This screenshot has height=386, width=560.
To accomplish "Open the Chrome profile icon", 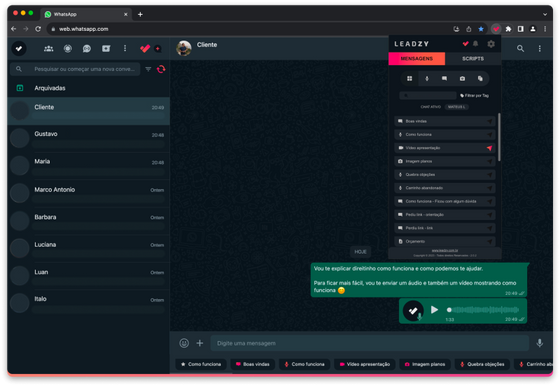I will tap(533, 29).
